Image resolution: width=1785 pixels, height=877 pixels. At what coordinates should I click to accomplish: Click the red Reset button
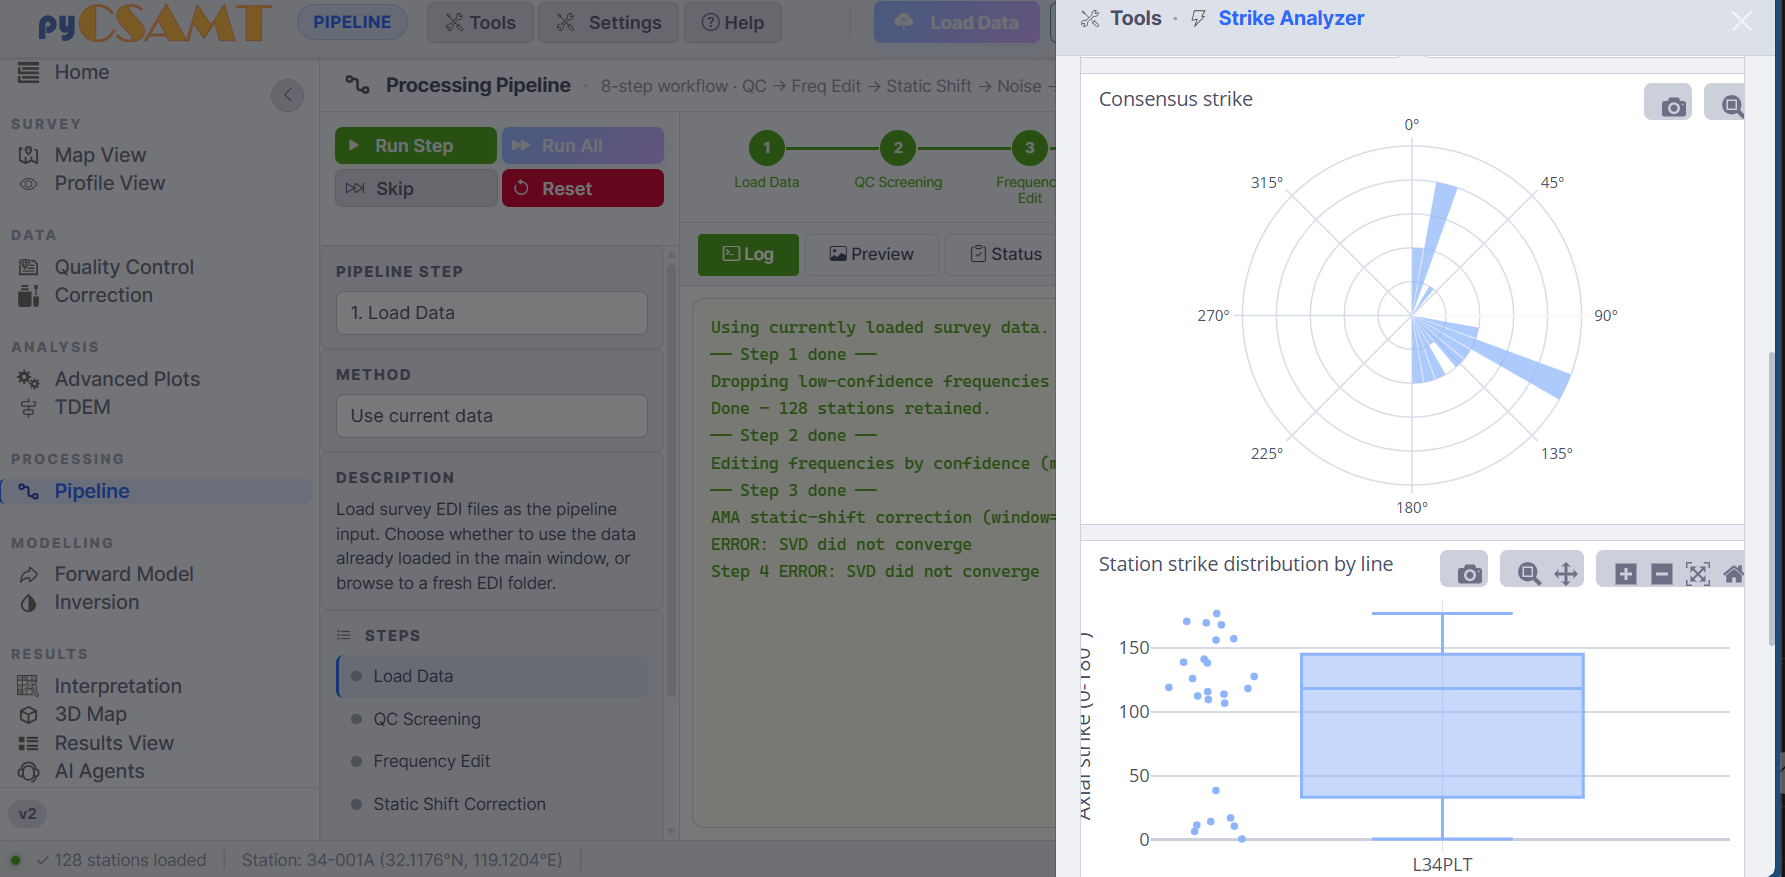click(582, 188)
